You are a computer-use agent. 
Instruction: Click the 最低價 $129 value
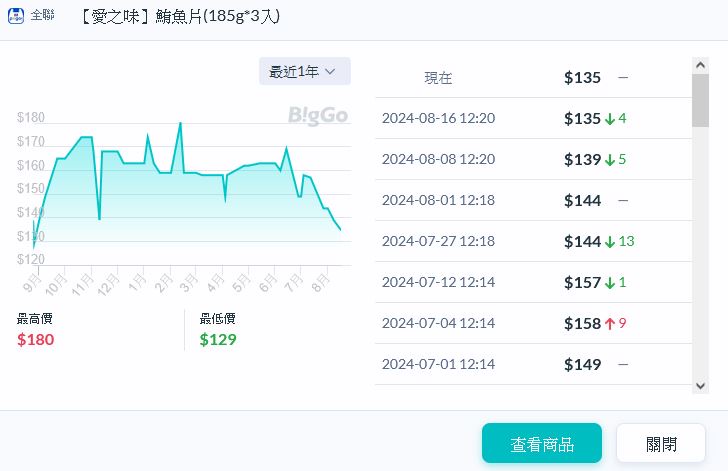pyautogui.click(x=218, y=339)
